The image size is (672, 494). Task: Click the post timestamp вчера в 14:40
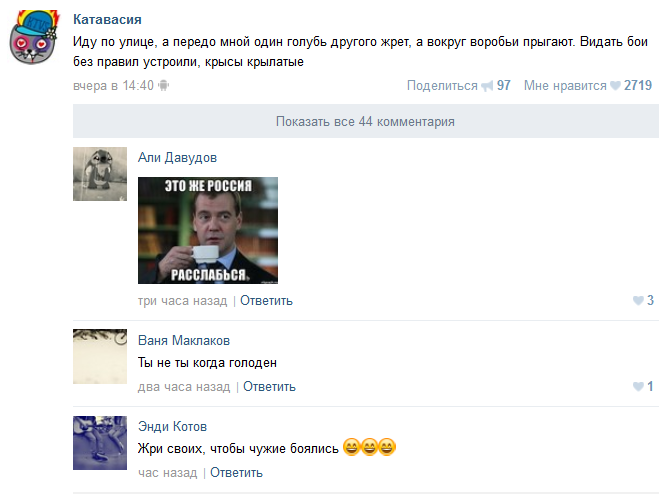(113, 86)
